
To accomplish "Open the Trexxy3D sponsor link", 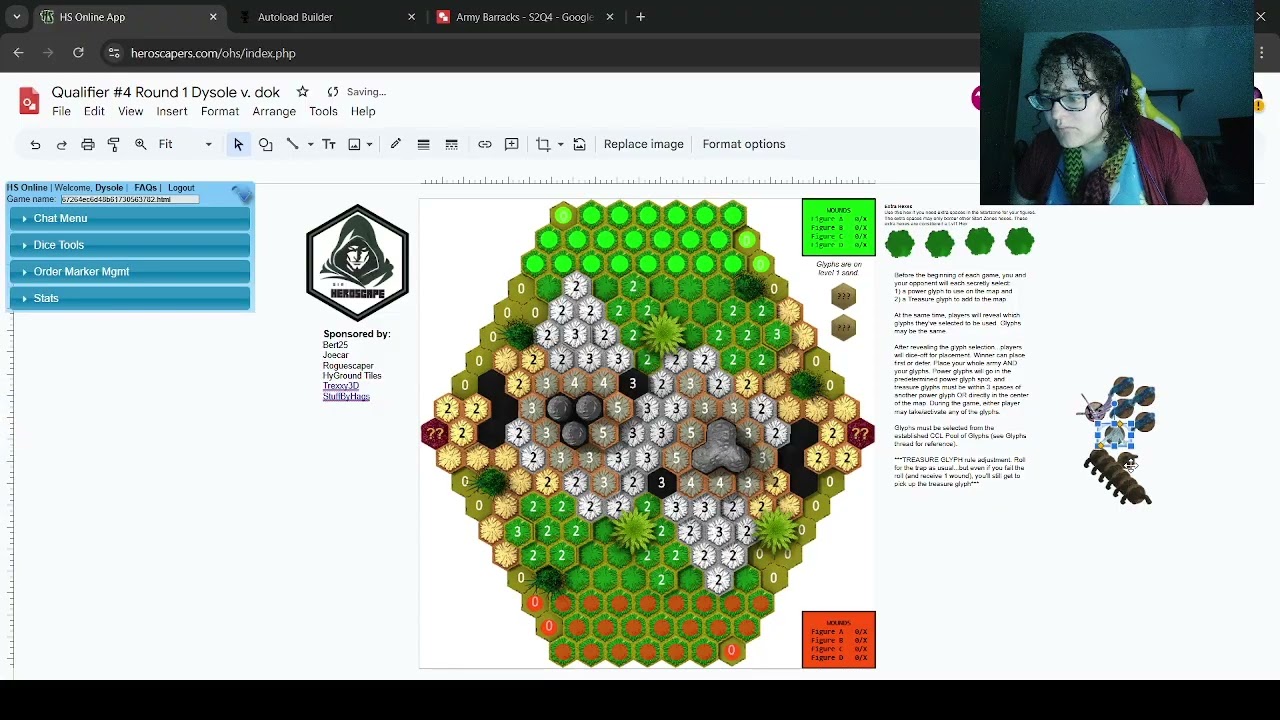I will 341,386.
